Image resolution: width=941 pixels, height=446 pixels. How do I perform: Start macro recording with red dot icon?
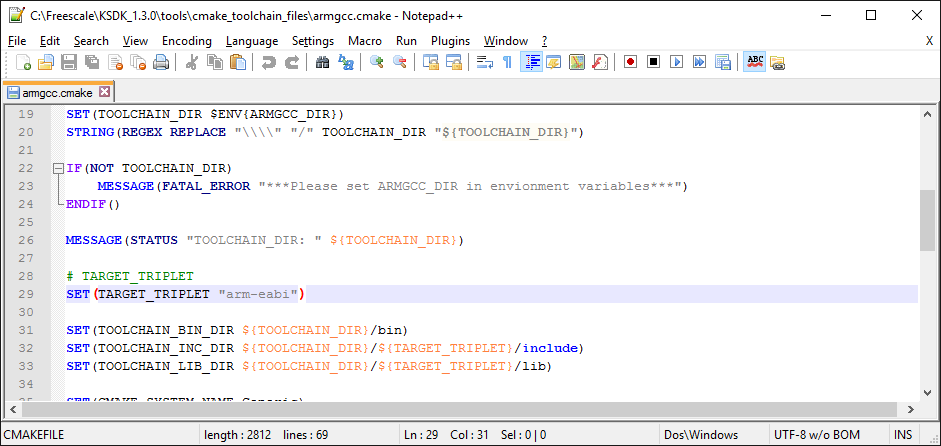click(630, 62)
